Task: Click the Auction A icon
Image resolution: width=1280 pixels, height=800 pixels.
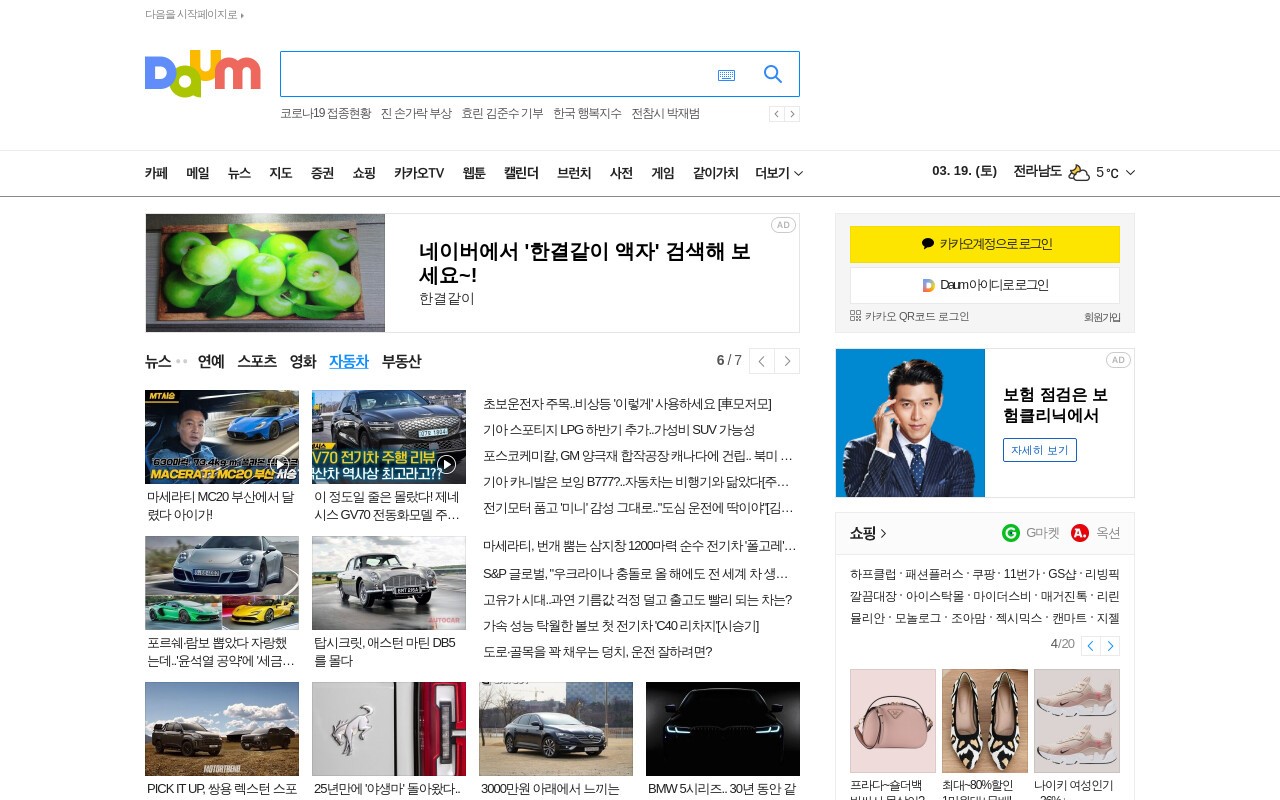Action: click(x=1080, y=533)
